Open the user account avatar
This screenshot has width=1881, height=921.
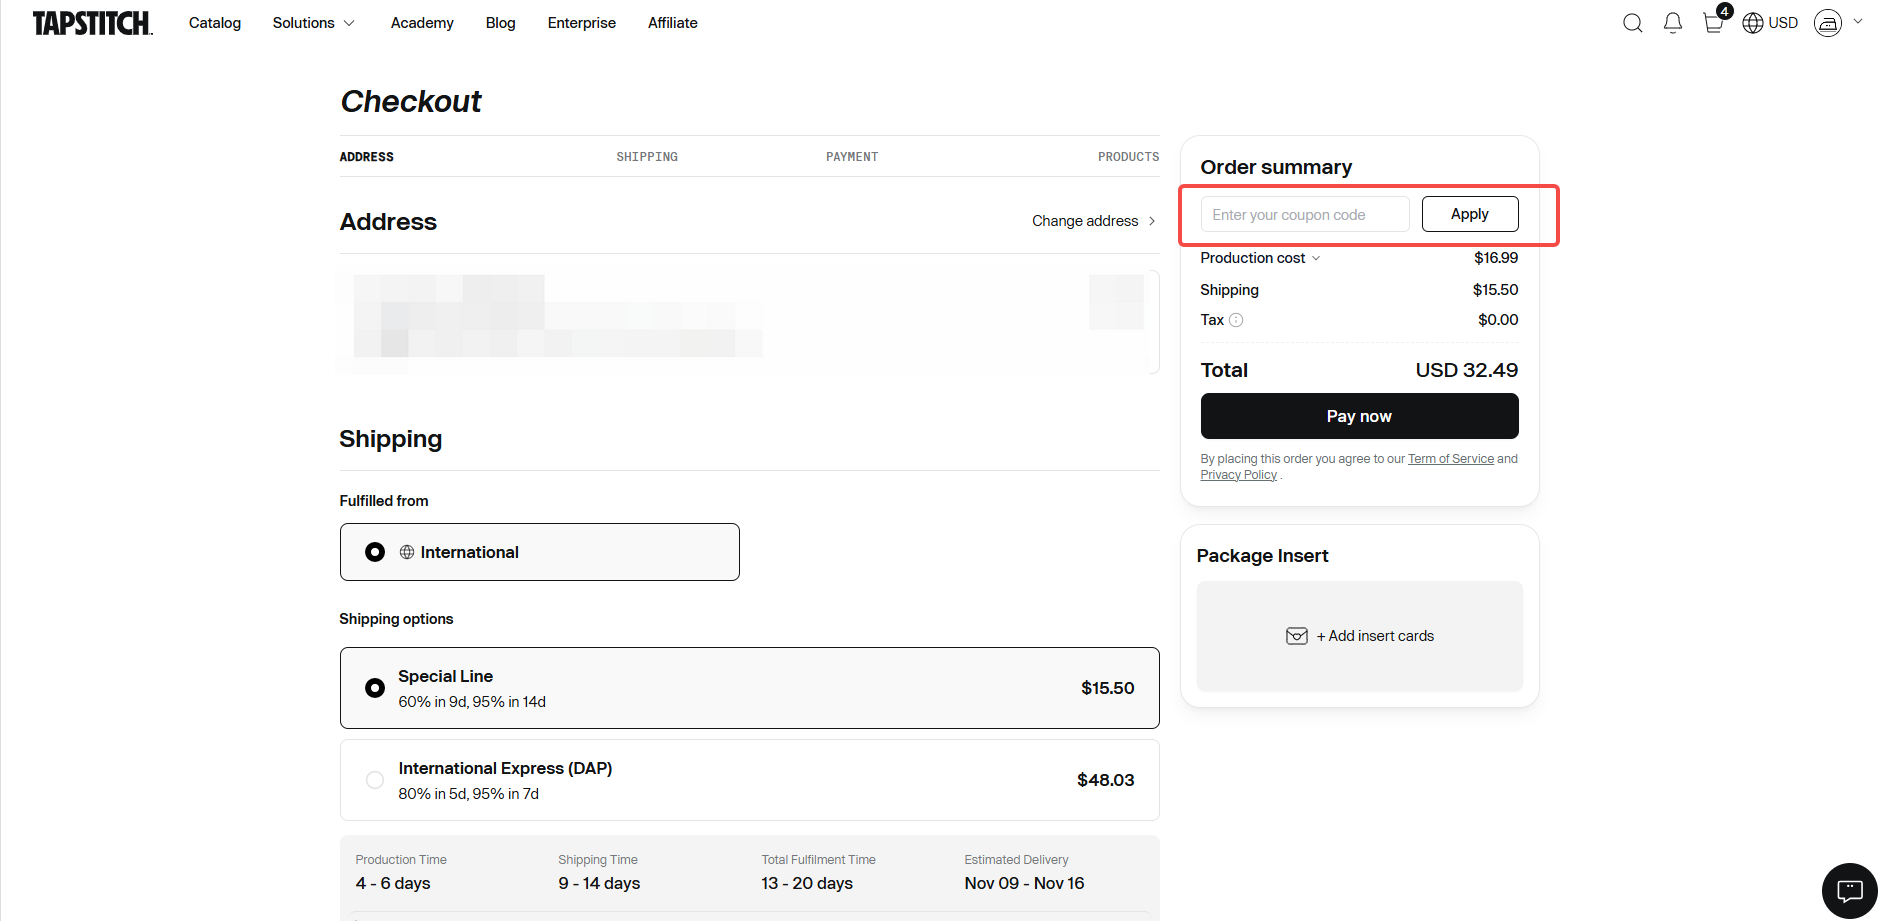point(1828,23)
